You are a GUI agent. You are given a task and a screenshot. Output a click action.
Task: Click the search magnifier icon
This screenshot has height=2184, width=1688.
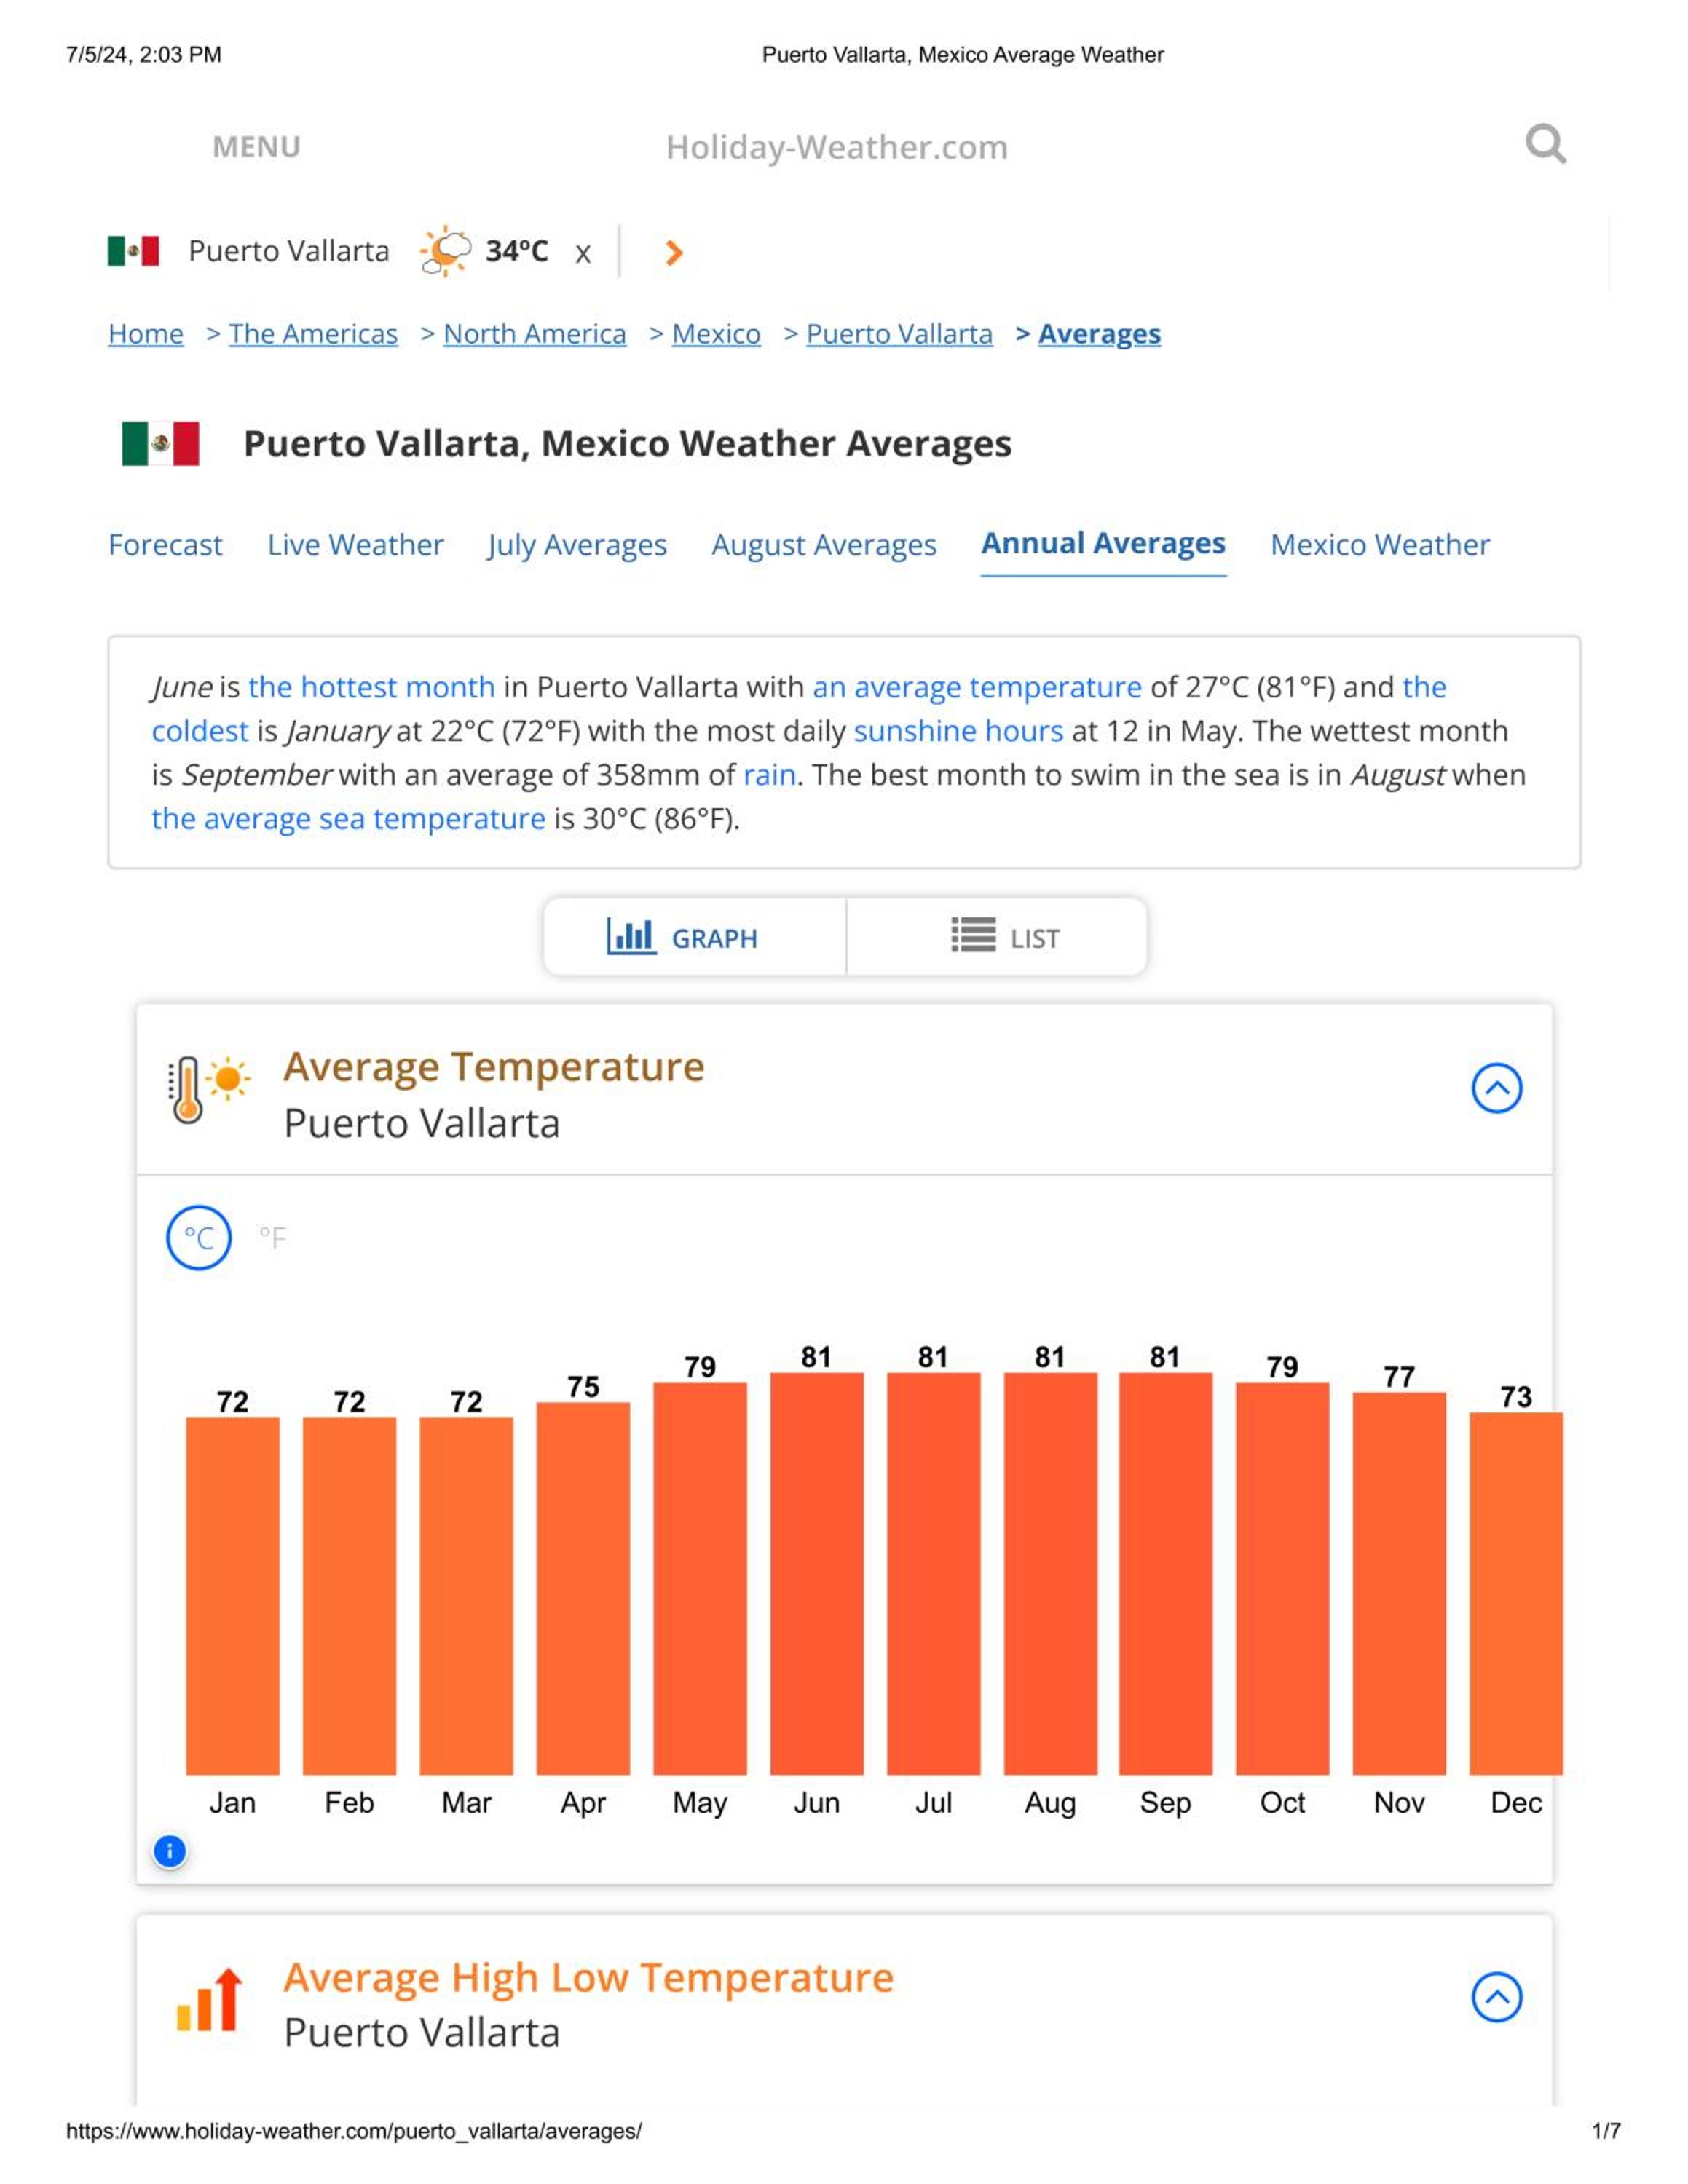(1545, 144)
